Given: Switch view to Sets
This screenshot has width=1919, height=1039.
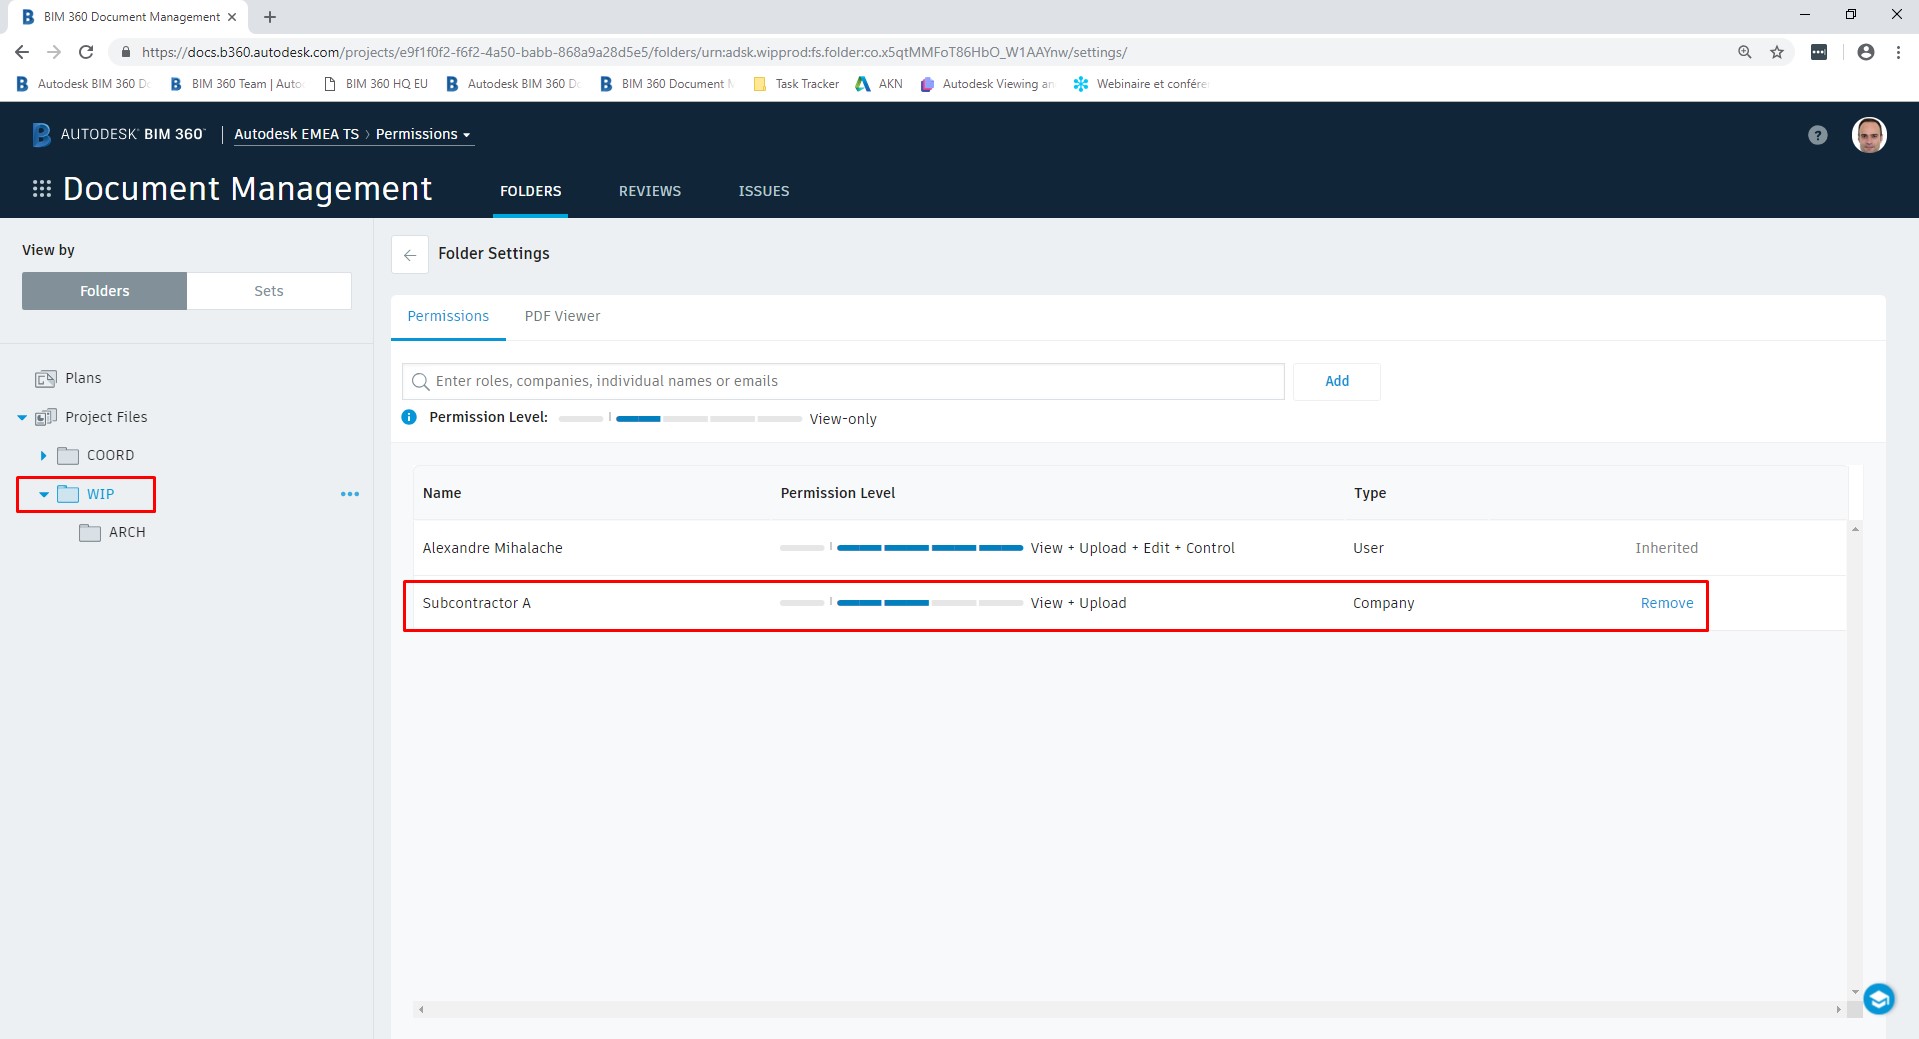Looking at the screenshot, I should (x=268, y=290).
